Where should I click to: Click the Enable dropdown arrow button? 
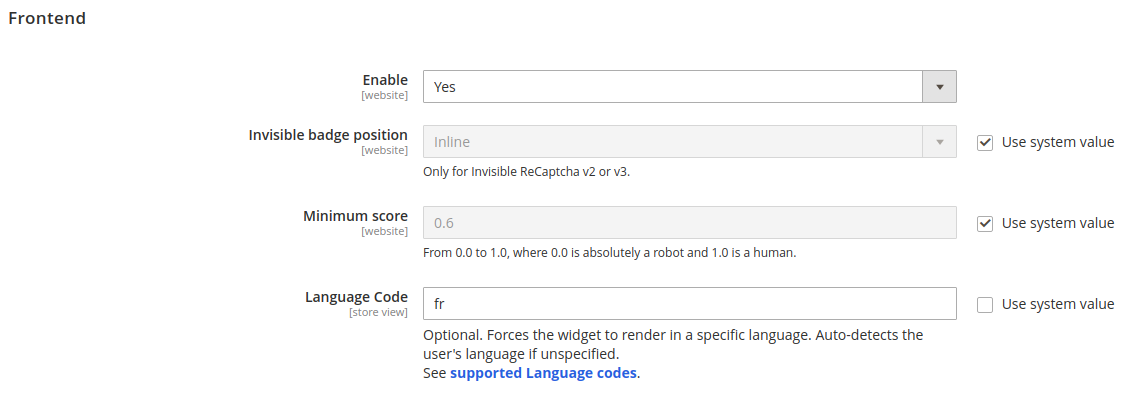click(x=939, y=87)
